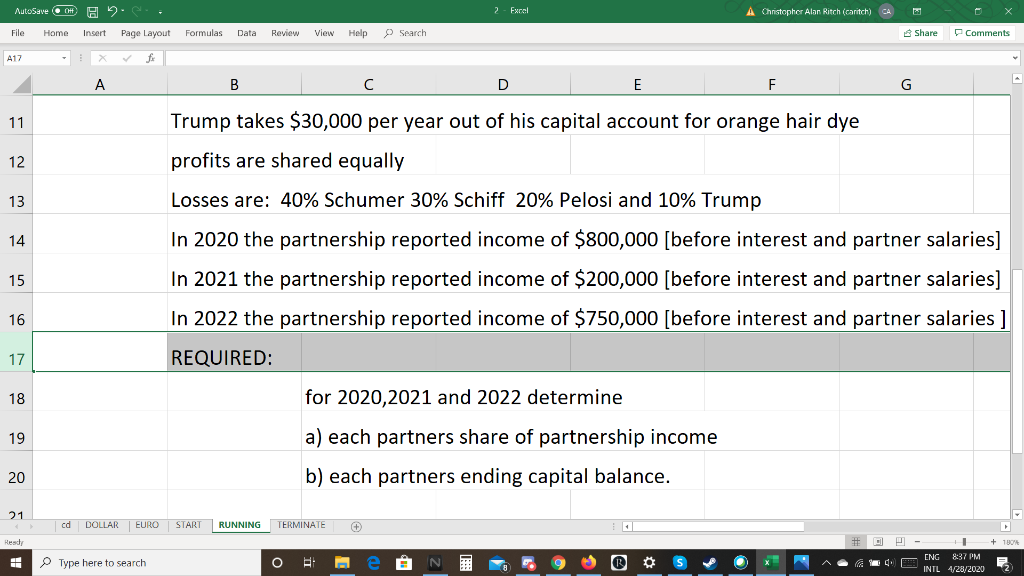This screenshot has height=576, width=1024.
Task: Click the Name Box showing A17
Action: pyautogui.click(x=31, y=58)
